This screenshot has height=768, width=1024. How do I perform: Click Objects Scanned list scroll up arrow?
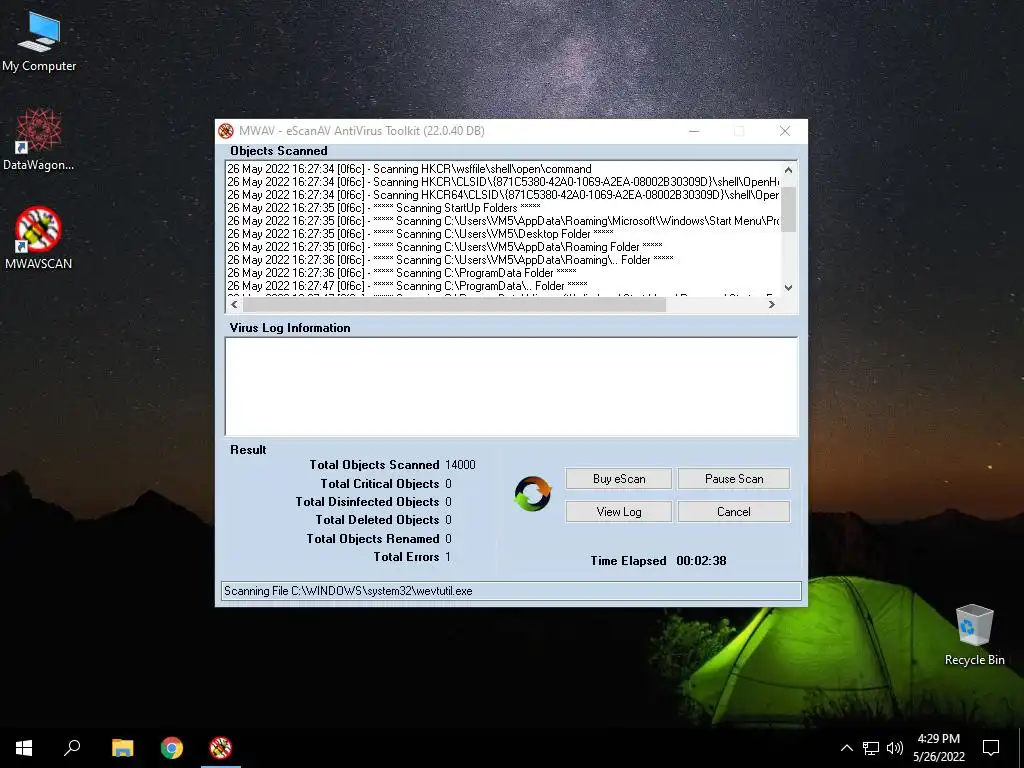click(x=788, y=170)
